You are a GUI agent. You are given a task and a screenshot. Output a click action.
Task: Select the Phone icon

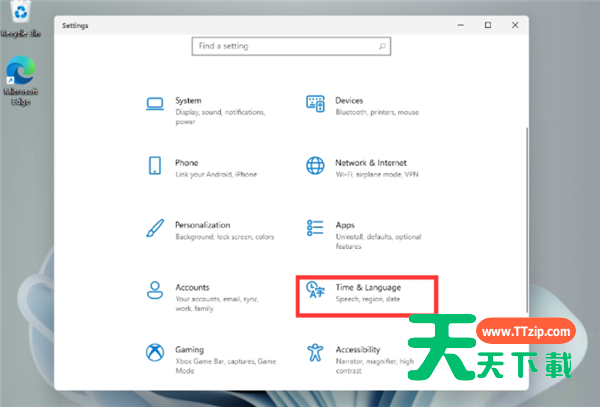155,165
